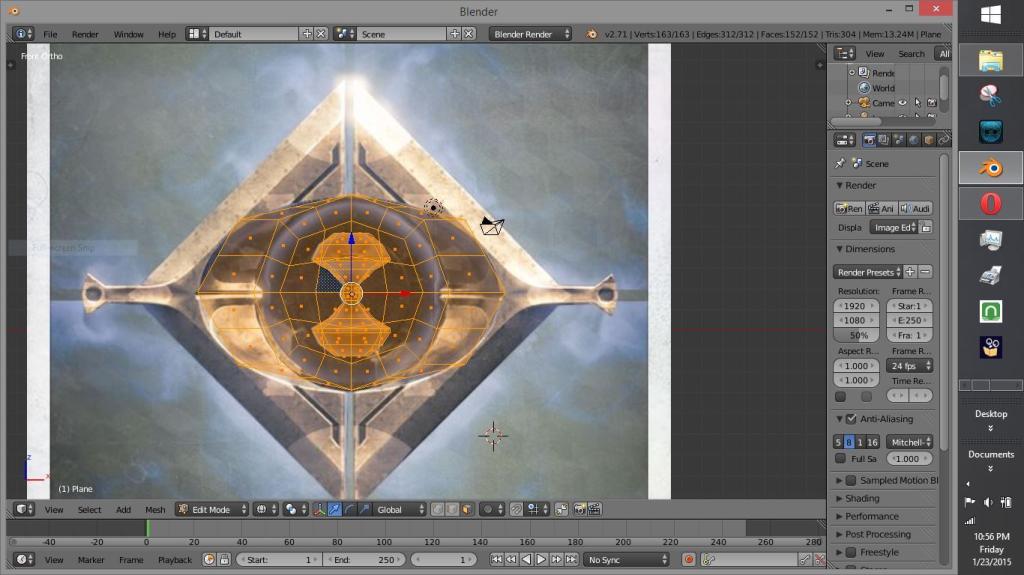Click the 50% resolution percentage slider

[x=857, y=336]
